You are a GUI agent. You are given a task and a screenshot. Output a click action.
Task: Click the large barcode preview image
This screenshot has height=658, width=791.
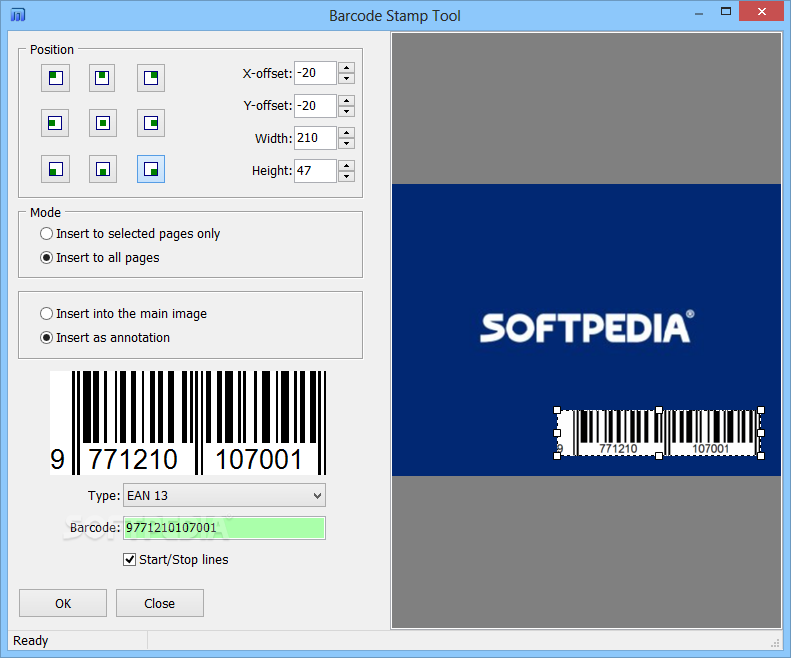pos(188,423)
